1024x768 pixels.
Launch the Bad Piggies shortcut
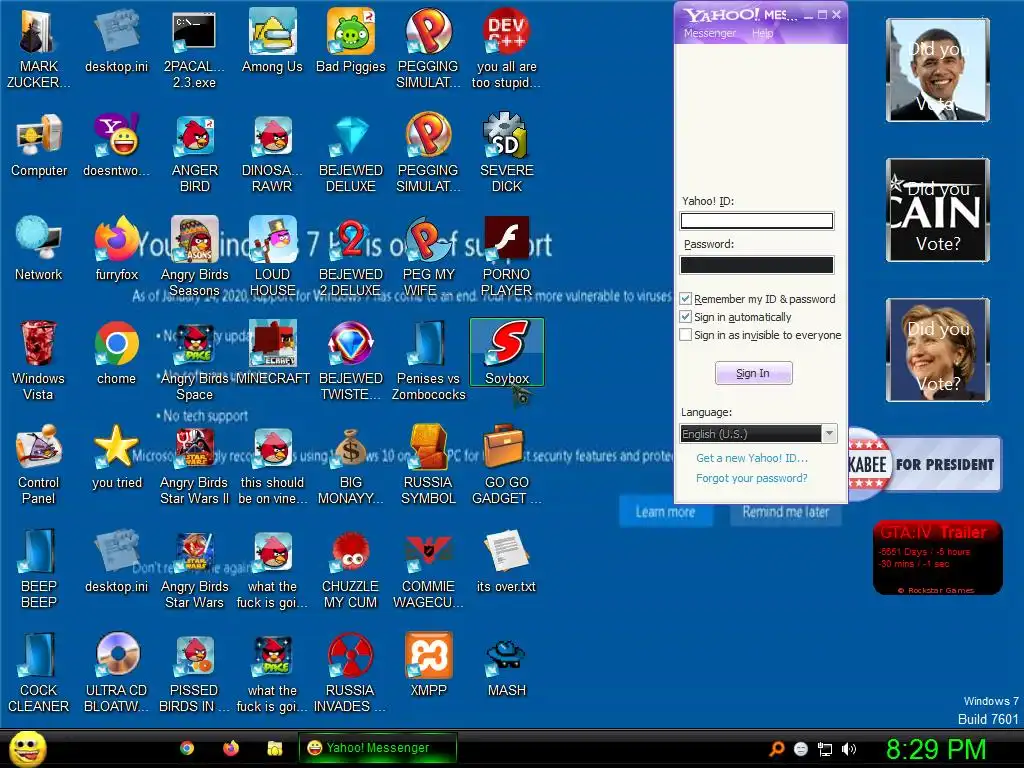click(x=351, y=40)
